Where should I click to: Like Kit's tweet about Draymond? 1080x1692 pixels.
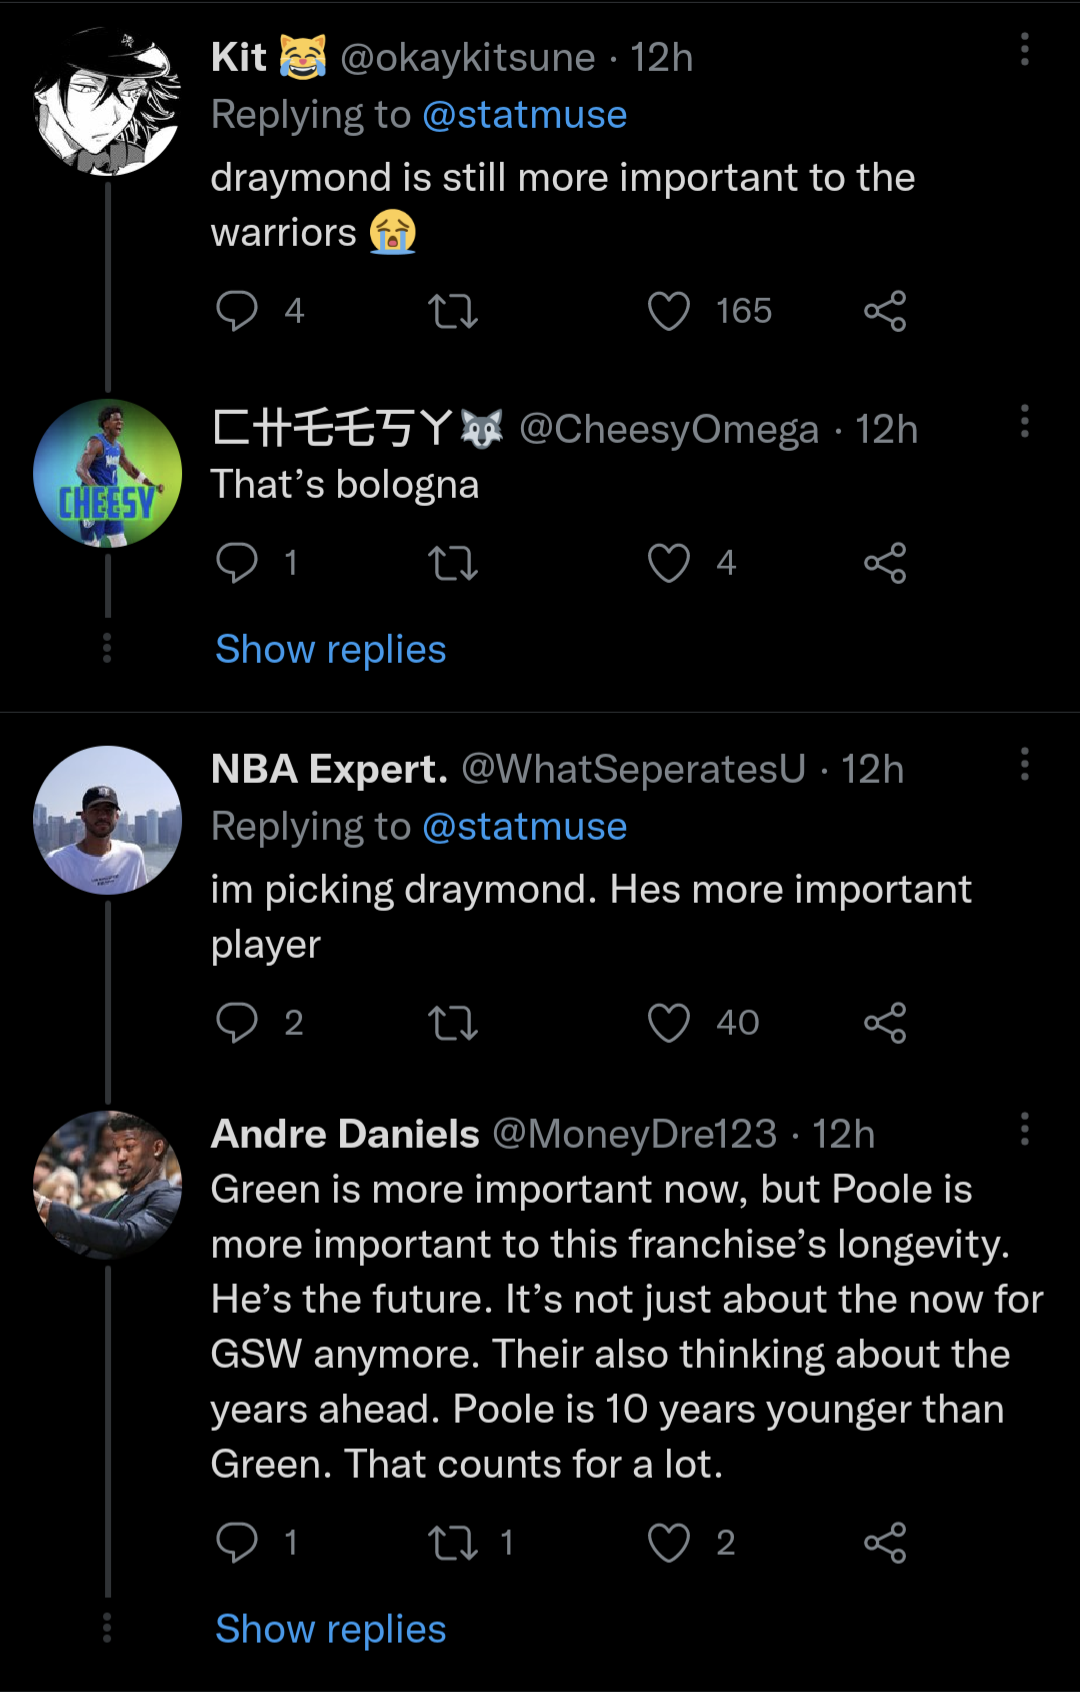(669, 311)
